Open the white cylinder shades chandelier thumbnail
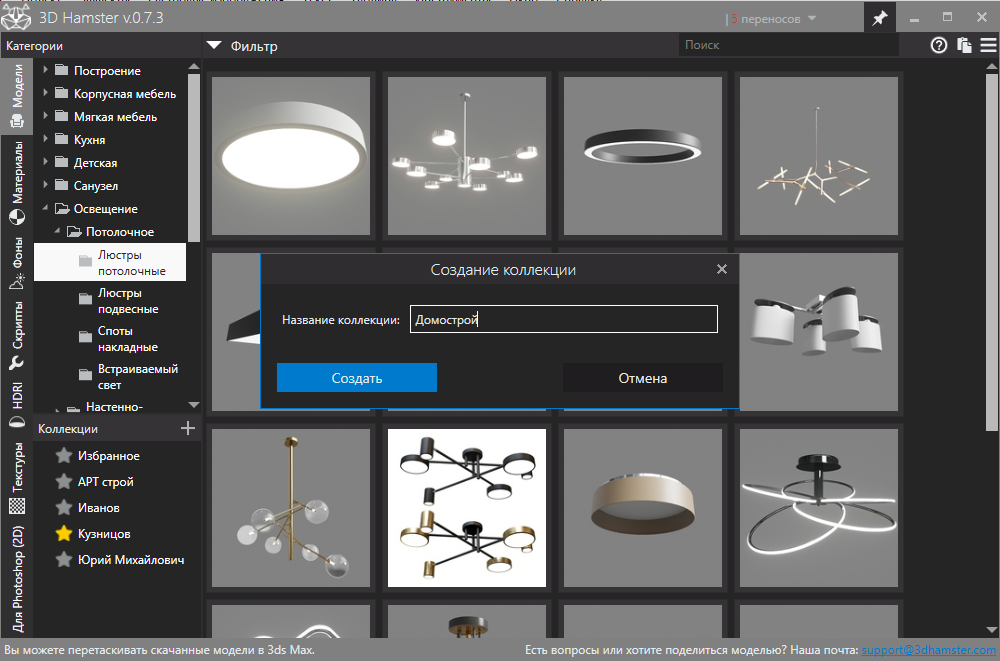This screenshot has height=661, width=1000. tap(819, 332)
